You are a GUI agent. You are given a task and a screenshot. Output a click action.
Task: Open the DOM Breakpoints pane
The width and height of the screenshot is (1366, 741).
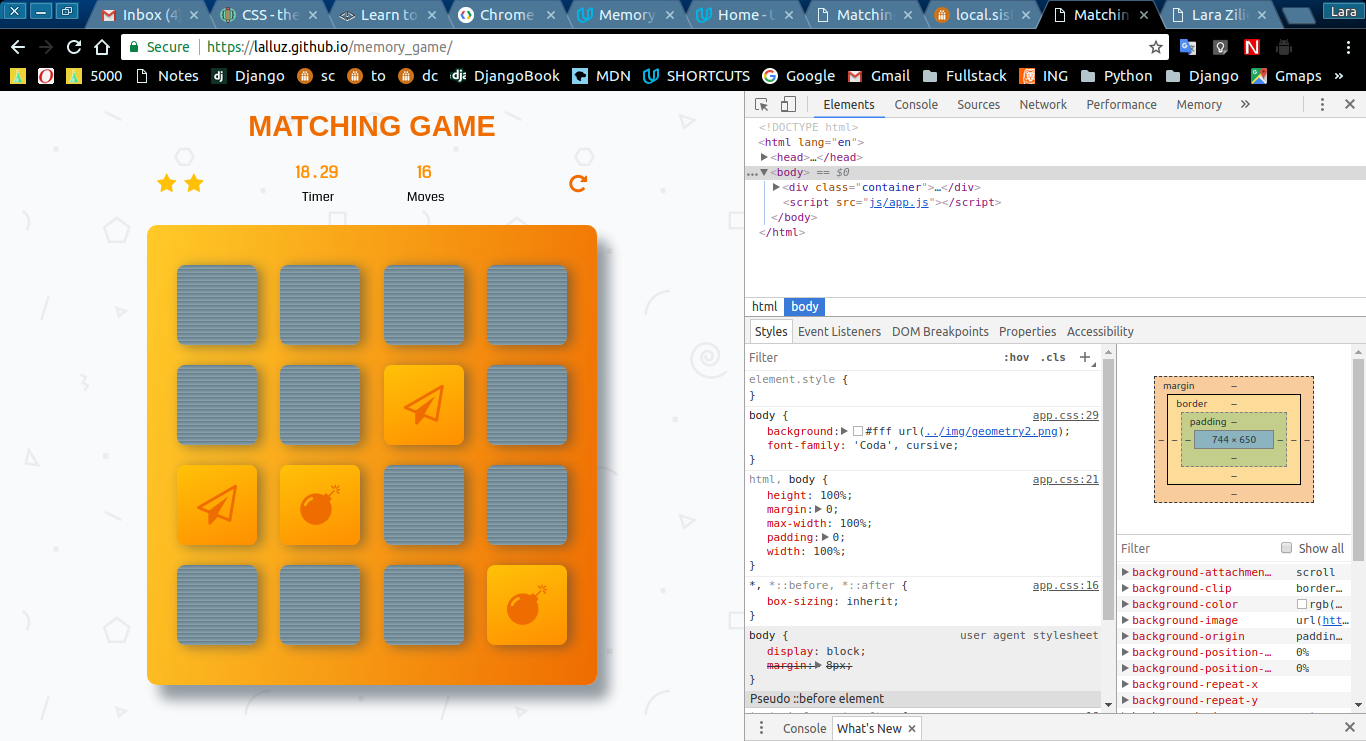coord(940,331)
